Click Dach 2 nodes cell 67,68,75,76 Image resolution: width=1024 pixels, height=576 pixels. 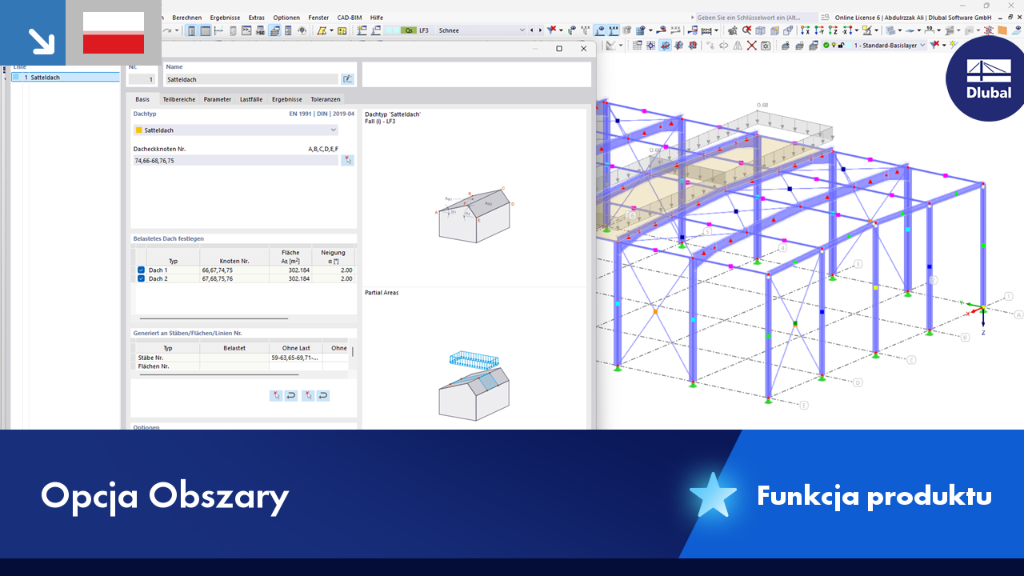(234, 278)
